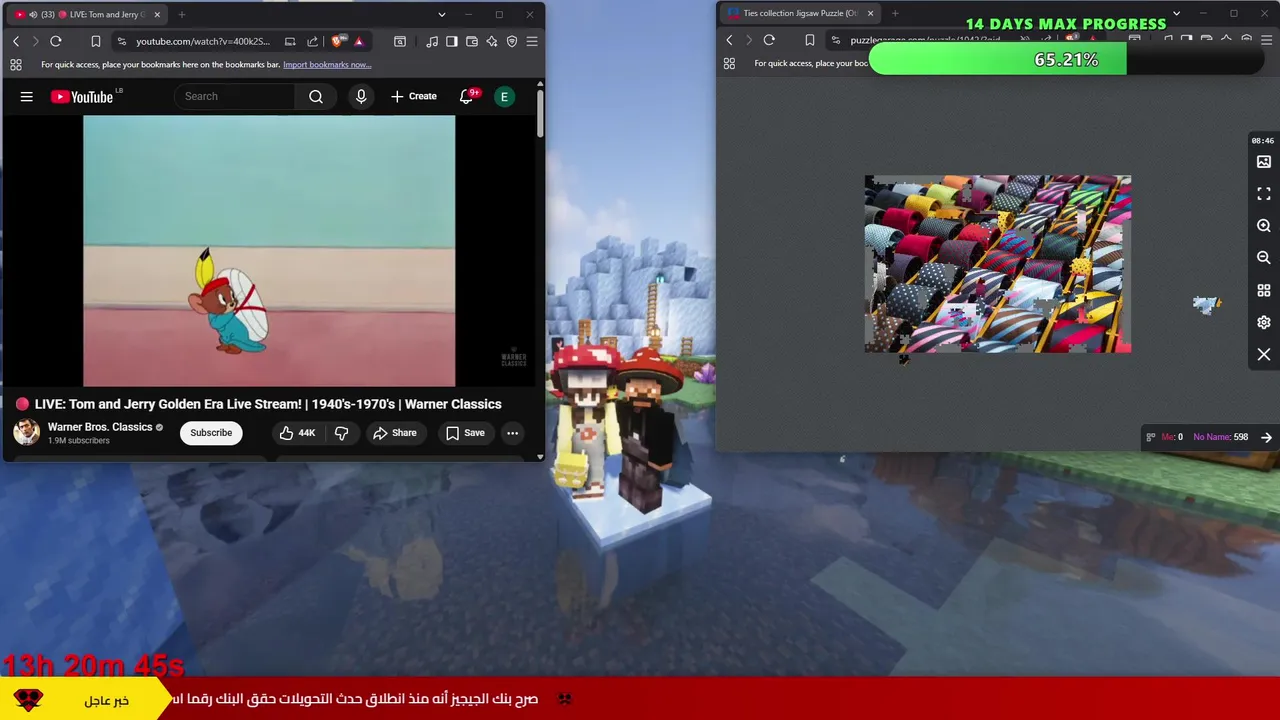Open Brave Shields lion icon in YouTube window

point(337,41)
